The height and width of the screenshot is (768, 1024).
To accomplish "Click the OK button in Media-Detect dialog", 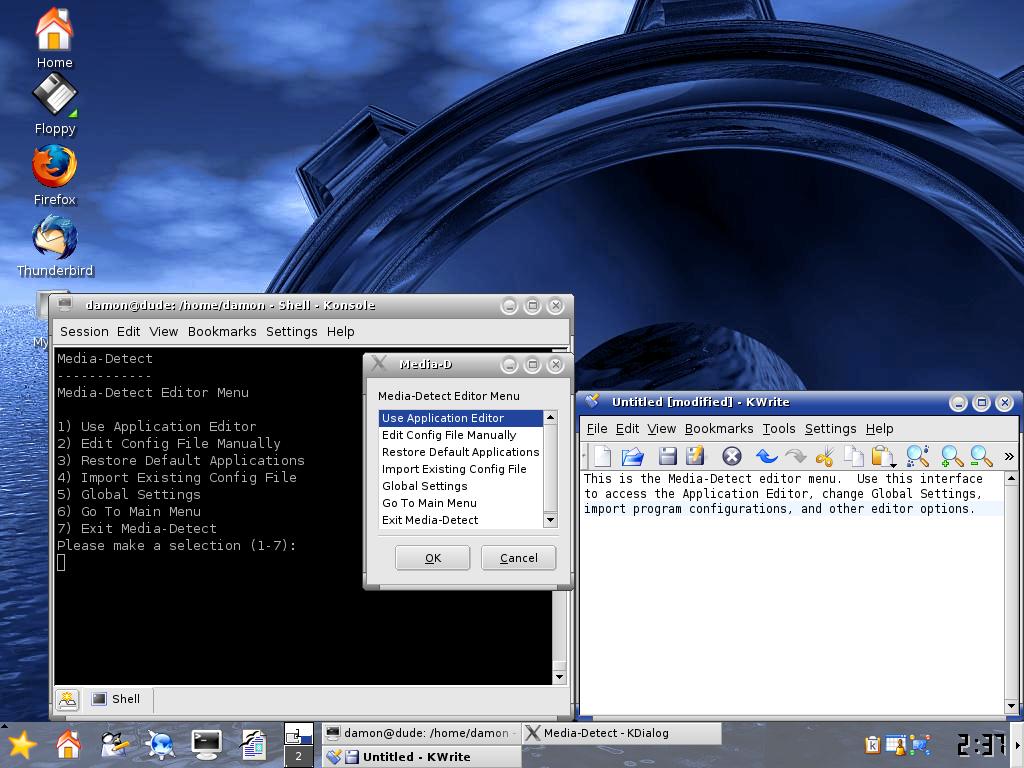I will (x=432, y=558).
